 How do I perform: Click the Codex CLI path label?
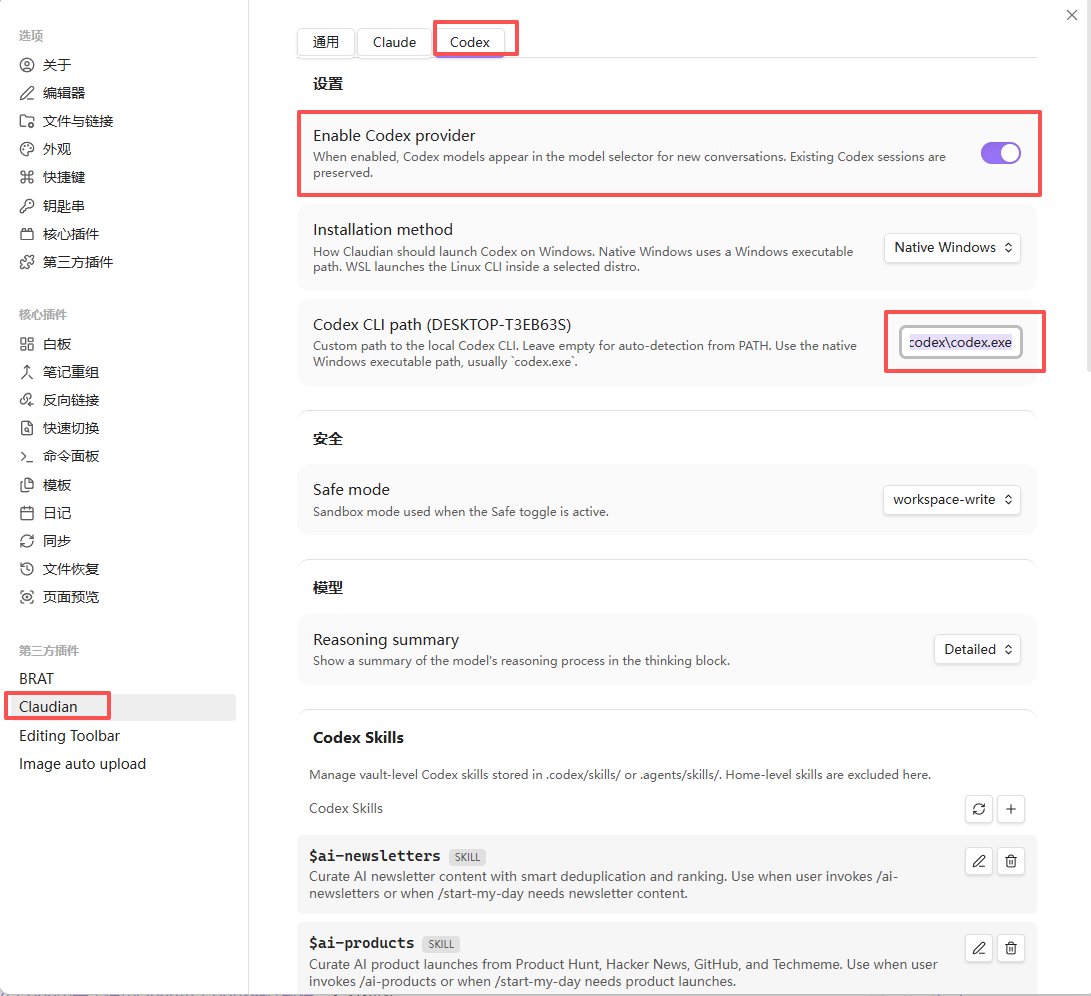tap(442, 325)
